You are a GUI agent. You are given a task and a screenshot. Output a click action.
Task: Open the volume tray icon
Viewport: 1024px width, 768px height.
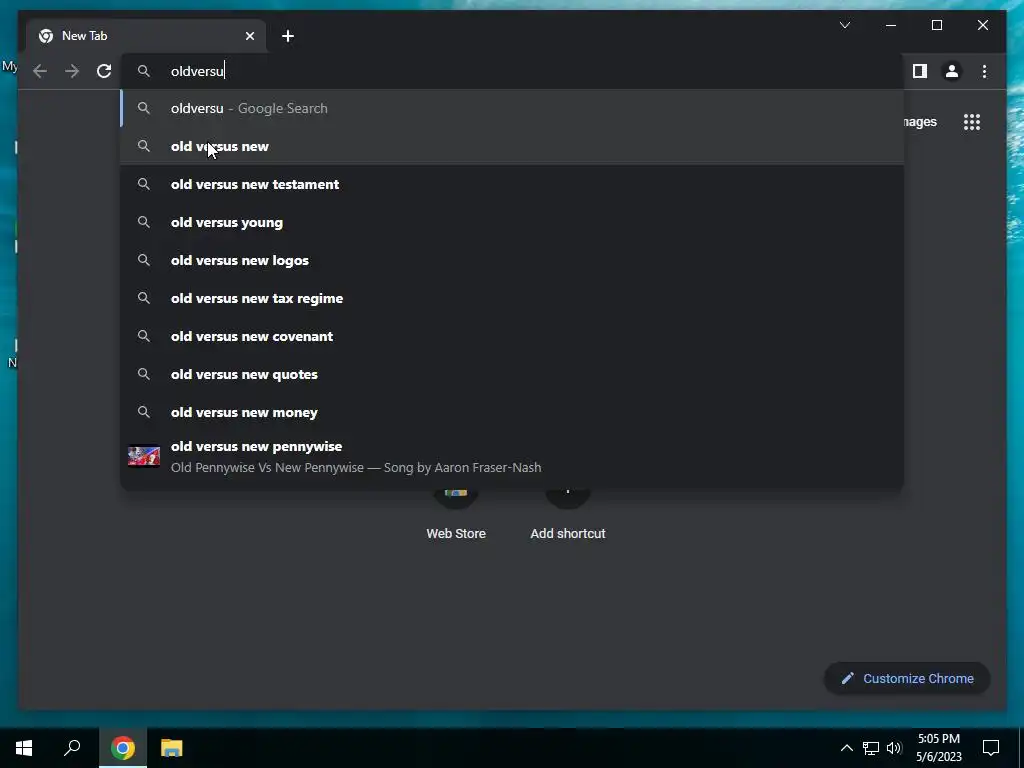893,748
